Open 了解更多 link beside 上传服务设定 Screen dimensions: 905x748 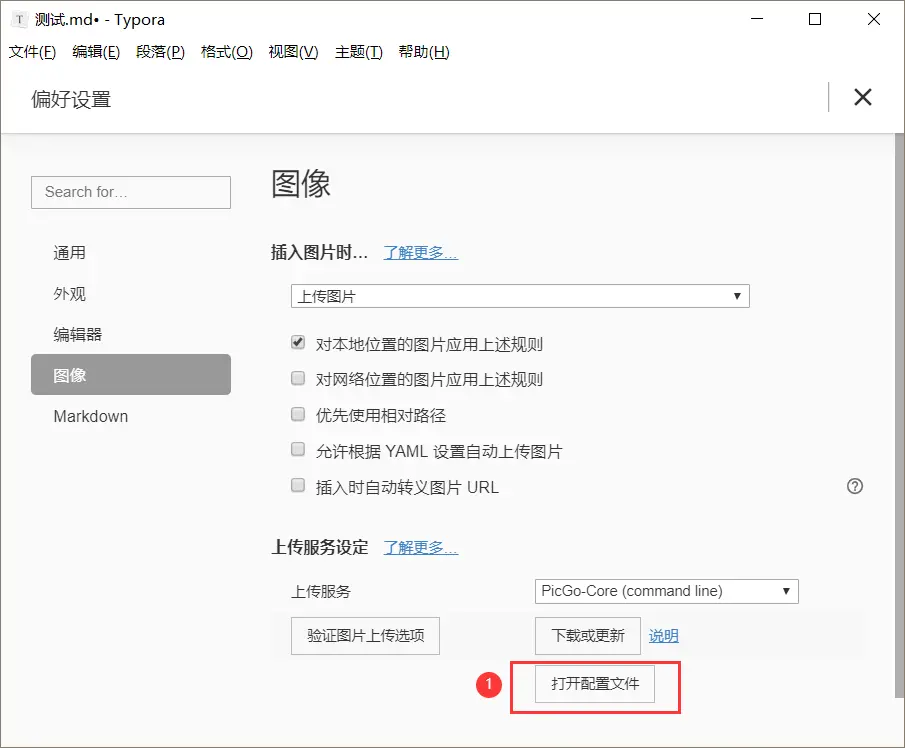pos(421,548)
